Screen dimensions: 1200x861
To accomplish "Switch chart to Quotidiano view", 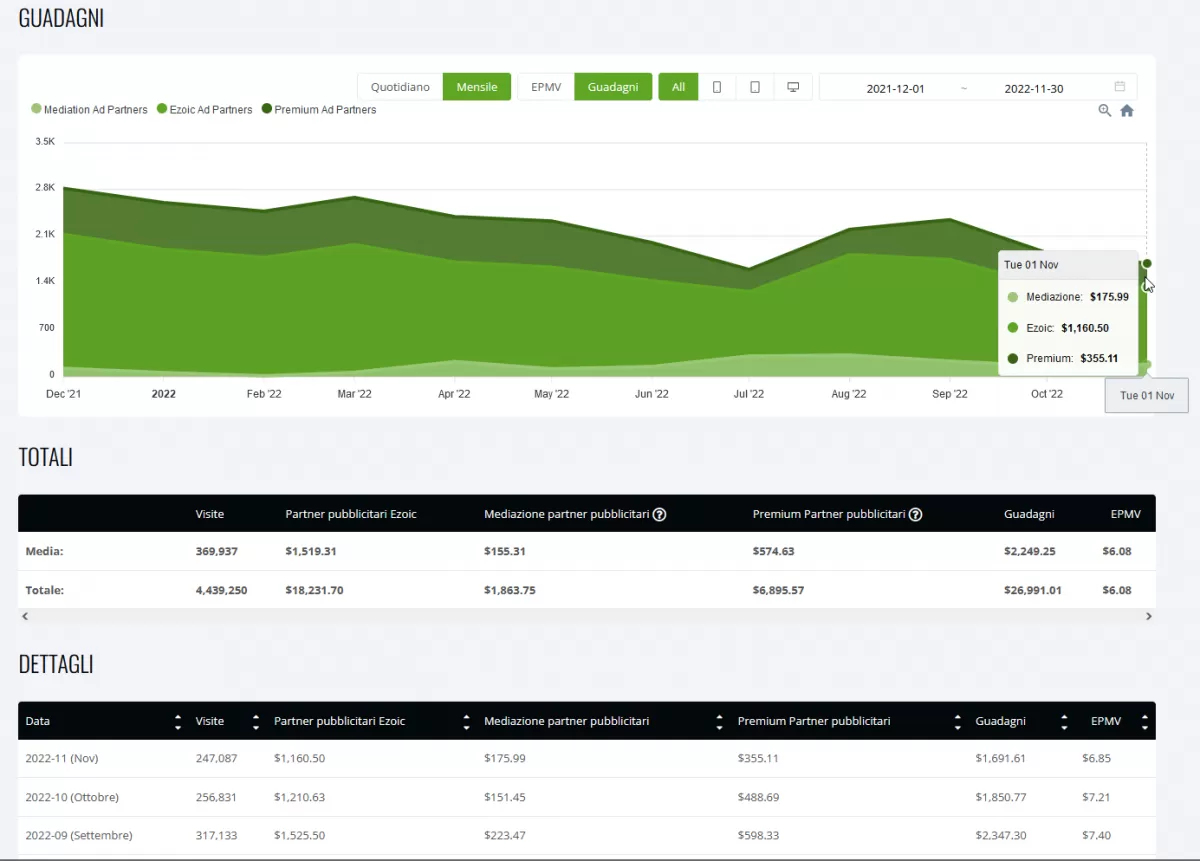I will 400,87.
